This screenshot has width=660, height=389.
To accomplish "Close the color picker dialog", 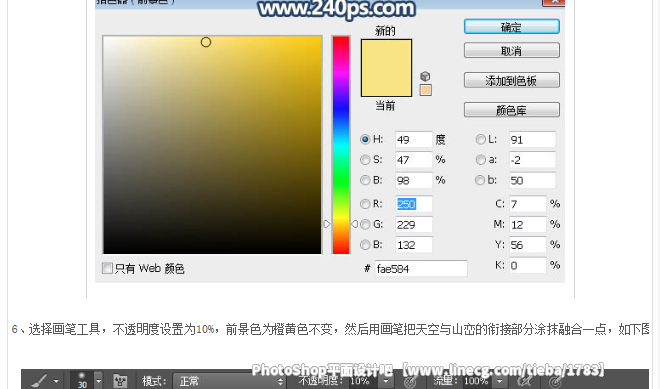I will click(554, 3).
